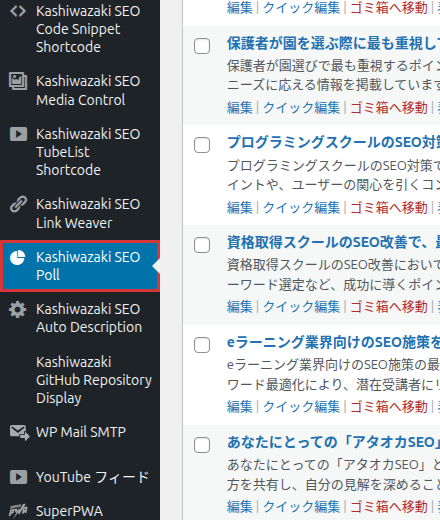Check the 資格取得スクール post checkbox
The height and width of the screenshot is (520, 440).
(x=202, y=245)
